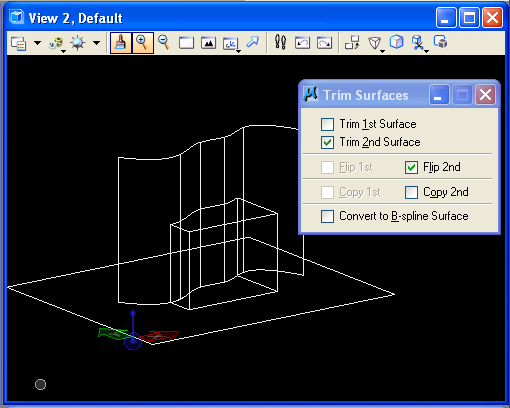Tick the Copy 2nd checkbox
Image resolution: width=510 pixels, height=408 pixels.
click(411, 192)
